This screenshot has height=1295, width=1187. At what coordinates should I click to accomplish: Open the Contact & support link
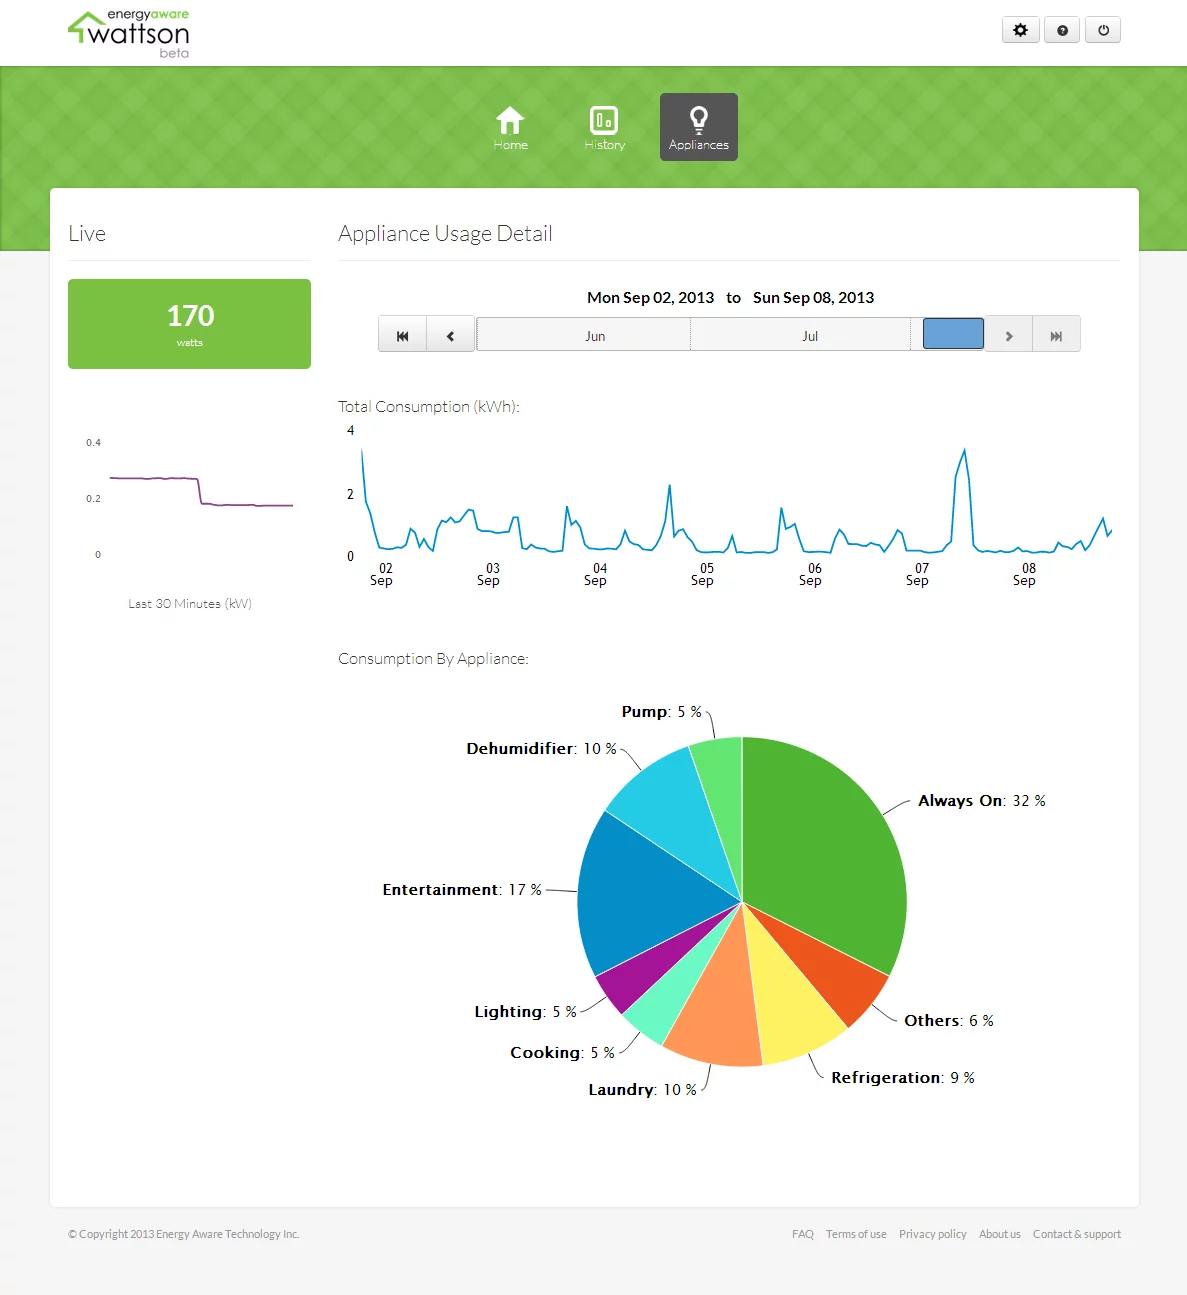1076,1234
